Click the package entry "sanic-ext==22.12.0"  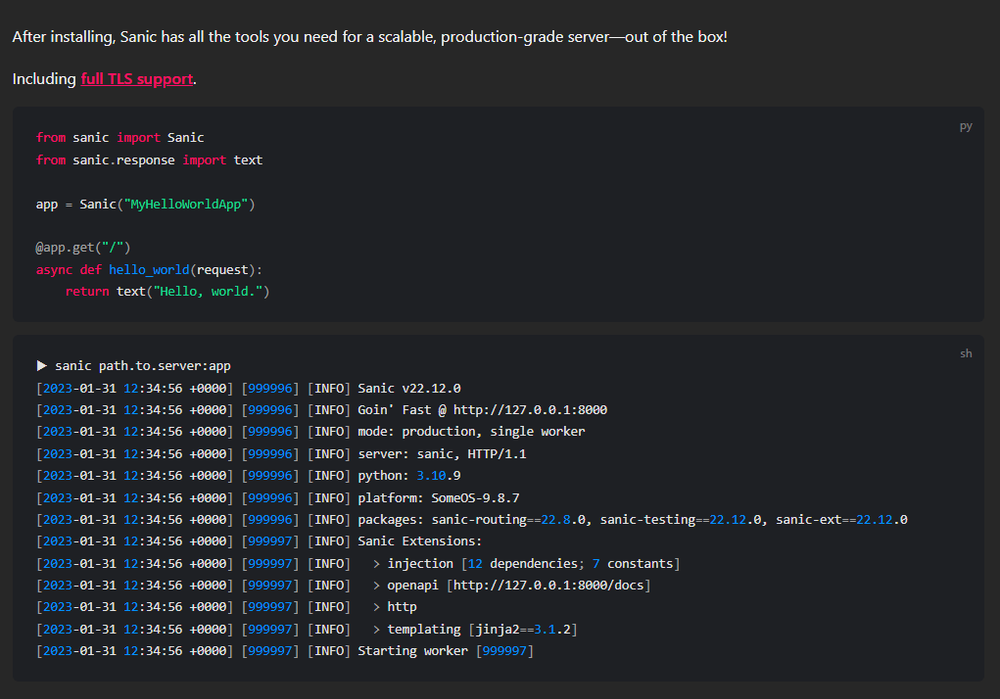[841, 520]
